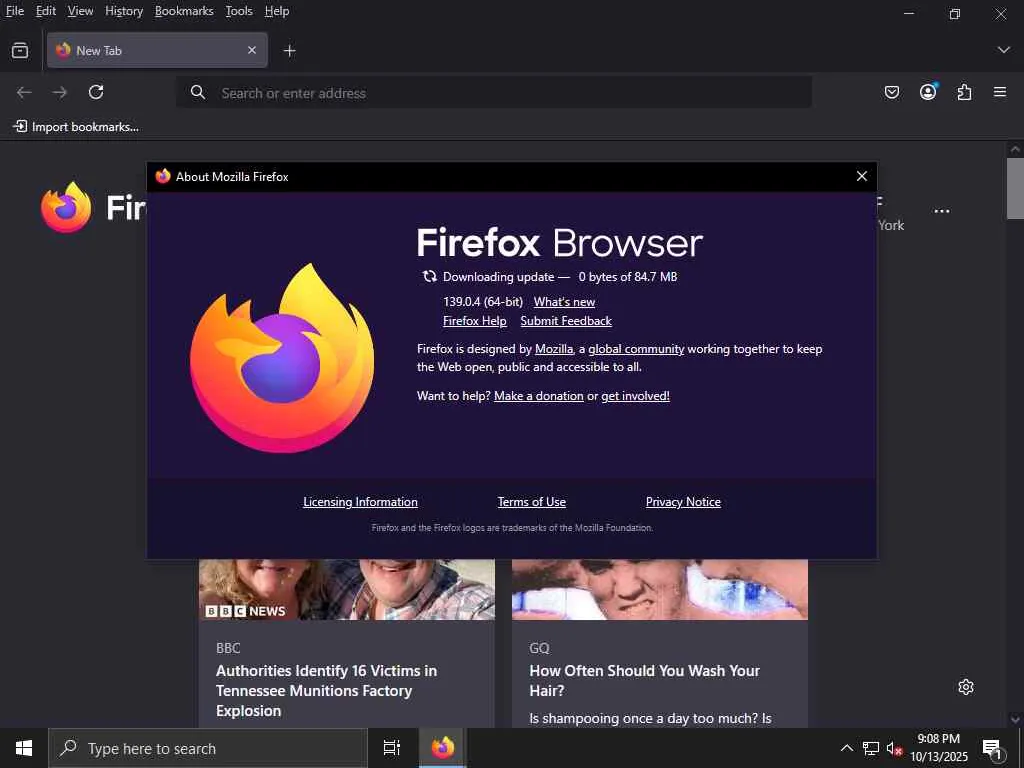Screen dimensions: 1024x768
Task: Click scrollbar down arrow of page
Action: point(1015,720)
